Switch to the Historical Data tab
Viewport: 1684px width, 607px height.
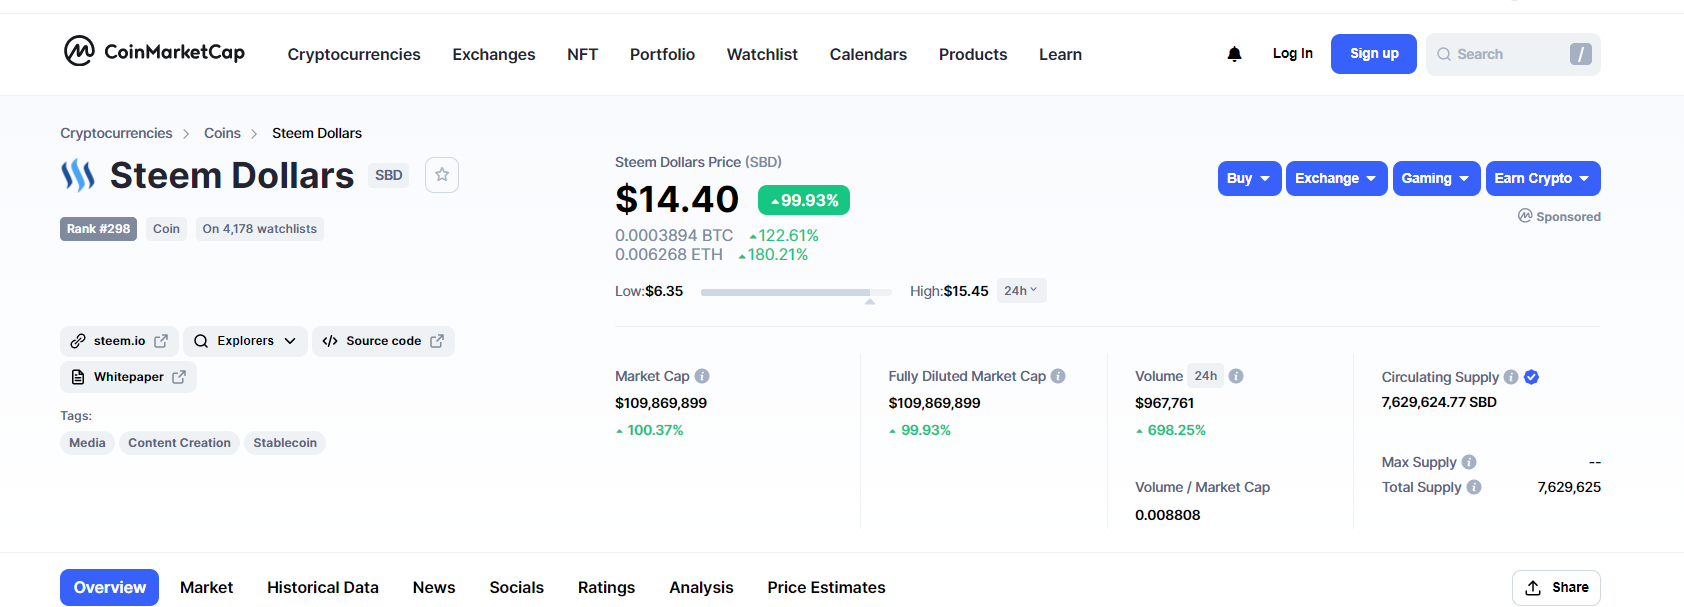[x=322, y=588]
